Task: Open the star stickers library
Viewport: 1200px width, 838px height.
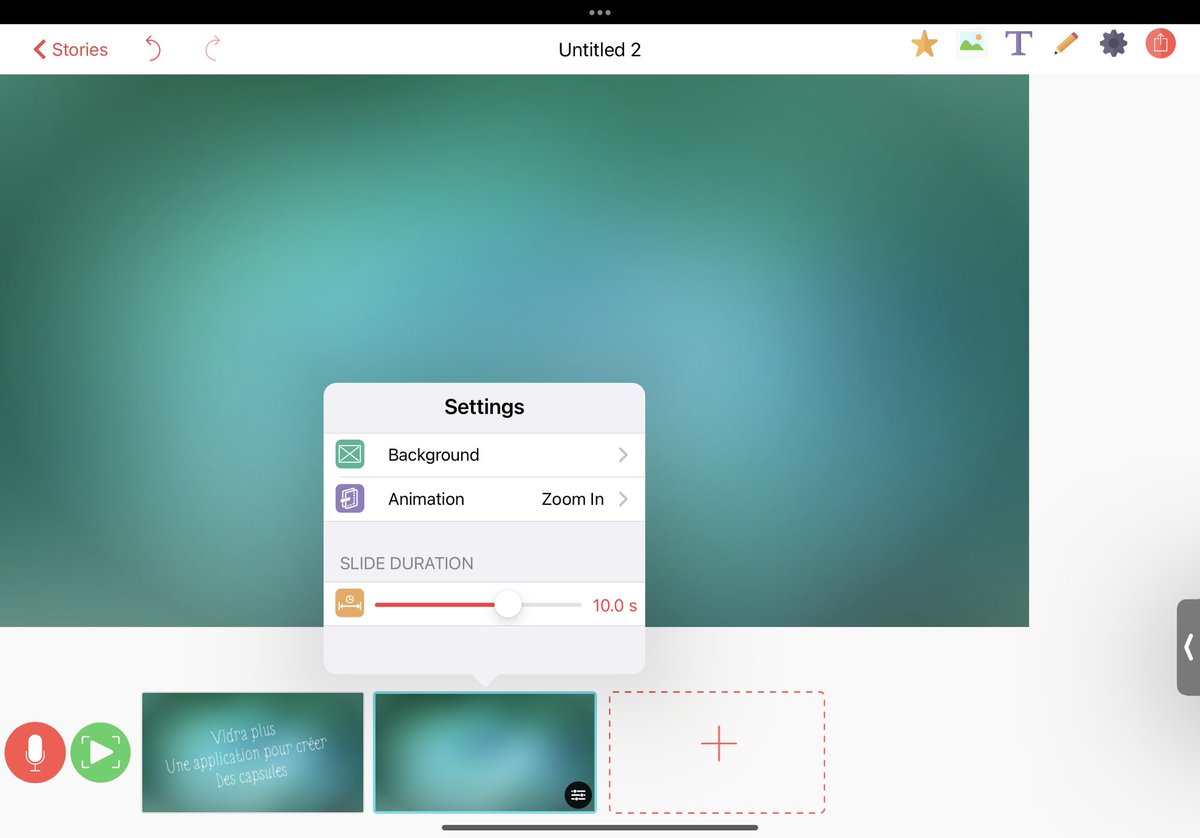Action: click(924, 44)
